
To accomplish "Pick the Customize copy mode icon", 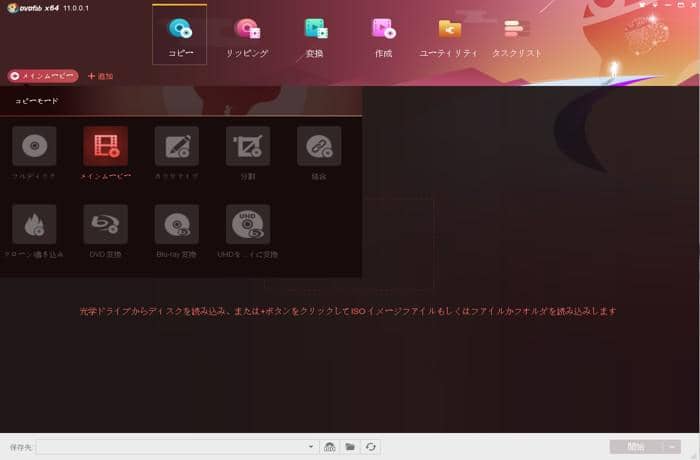I will tap(176, 146).
